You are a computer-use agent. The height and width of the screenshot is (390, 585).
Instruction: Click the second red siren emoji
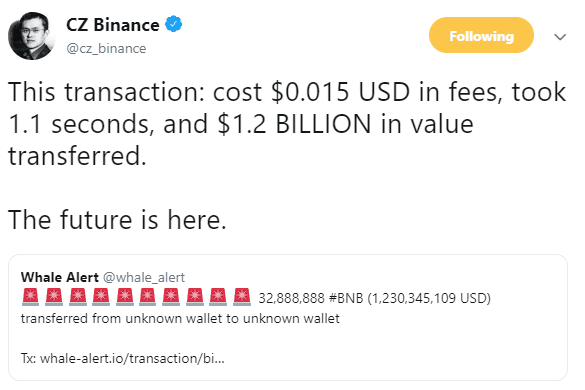click(54, 297)
